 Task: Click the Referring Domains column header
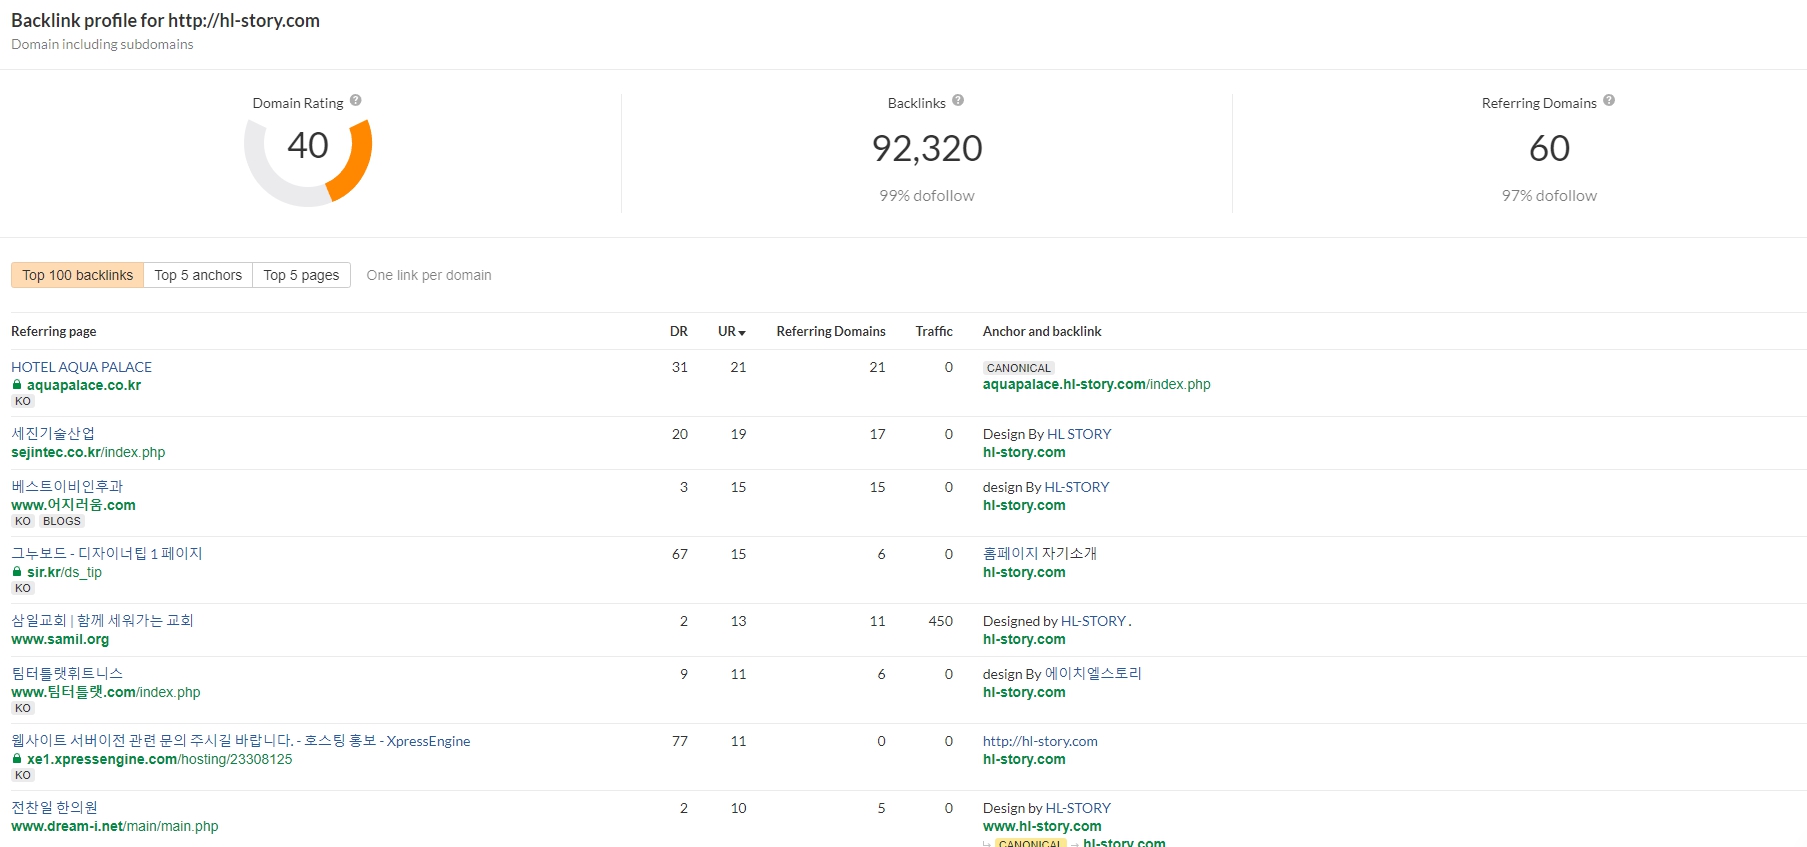830,331
